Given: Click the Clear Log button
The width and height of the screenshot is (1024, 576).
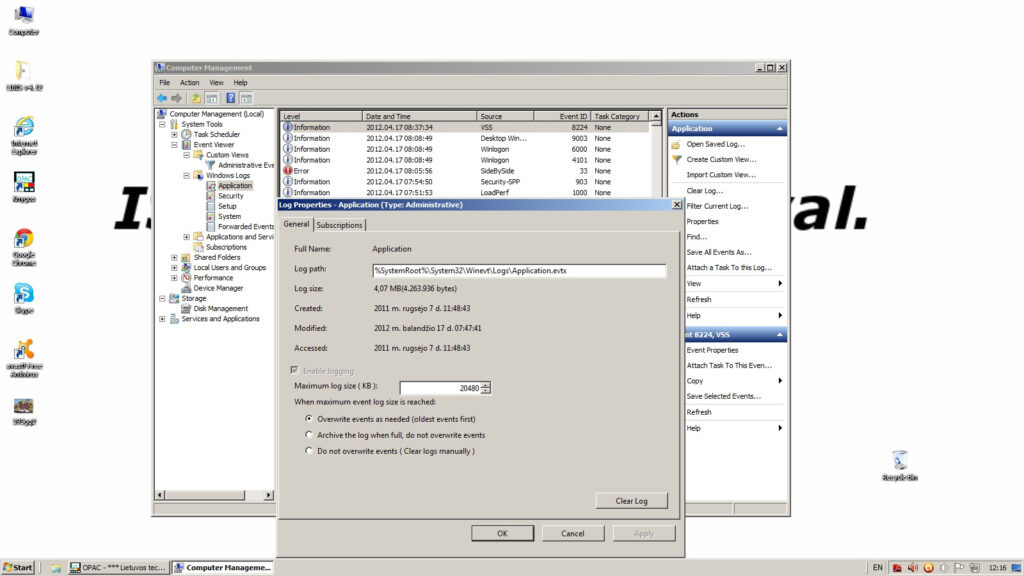Looking at the screenshot, I should click(x=632, y=501).
